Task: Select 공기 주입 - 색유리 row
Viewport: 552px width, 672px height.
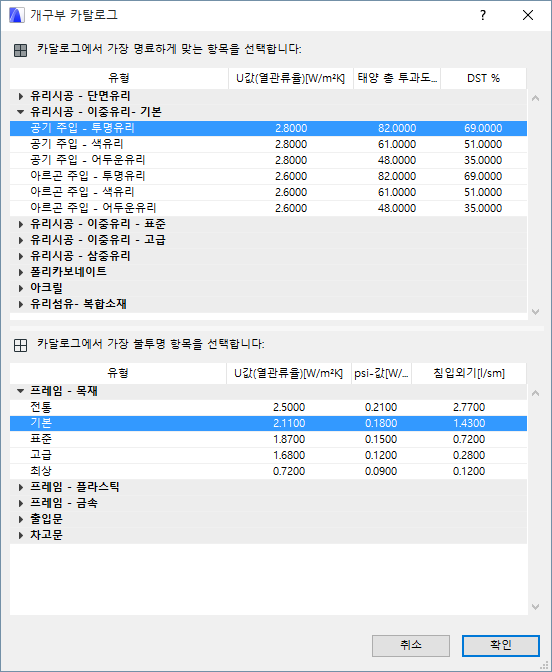Action: [268, 144]
